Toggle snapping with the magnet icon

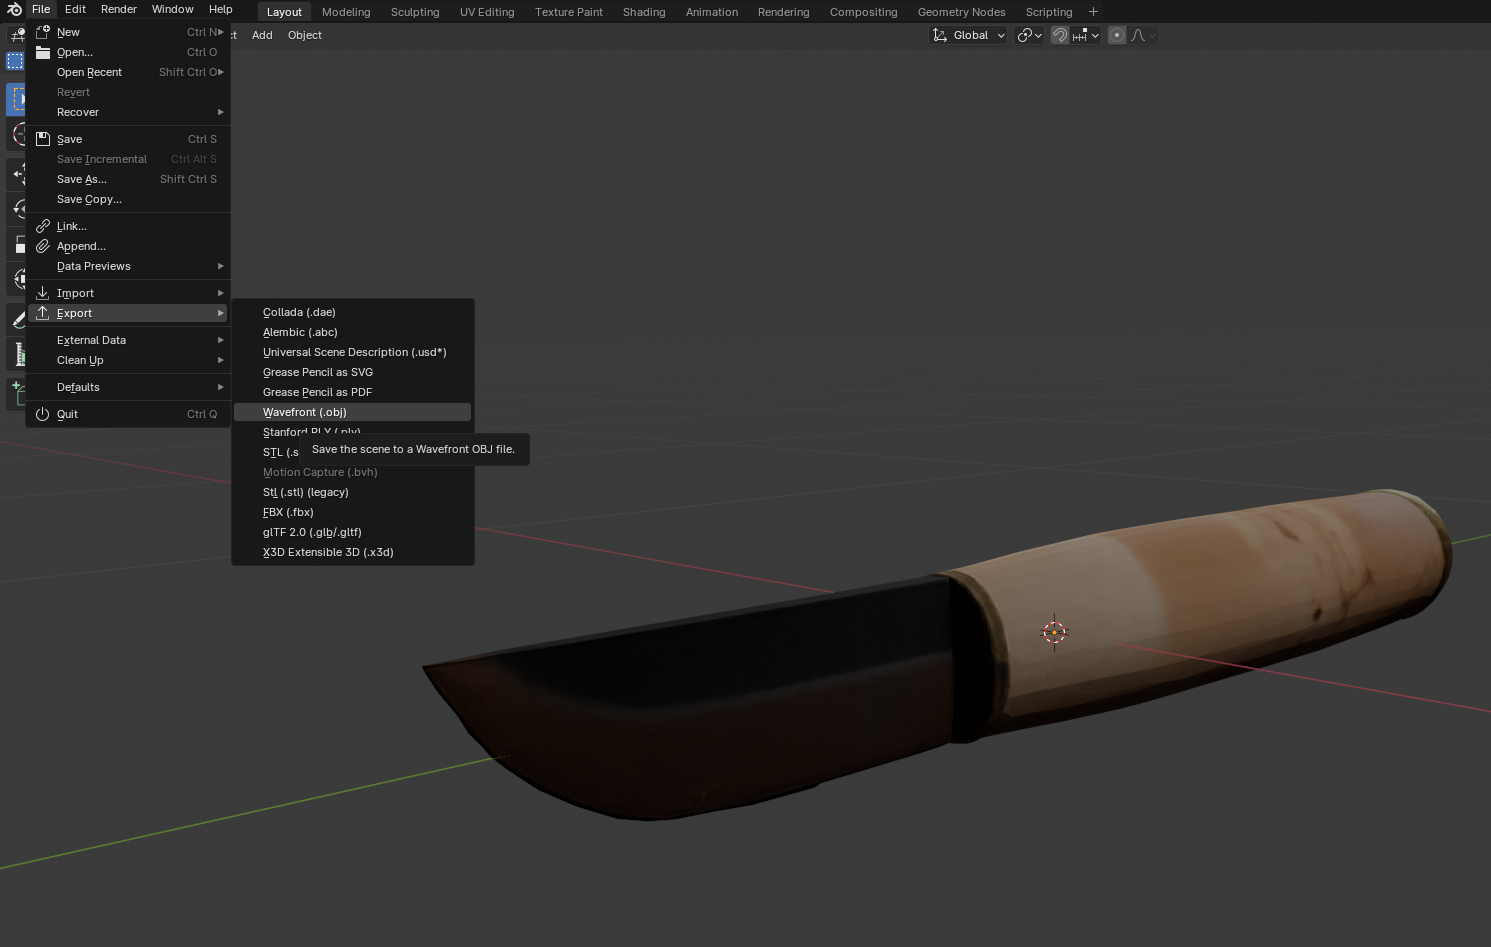1060,35
